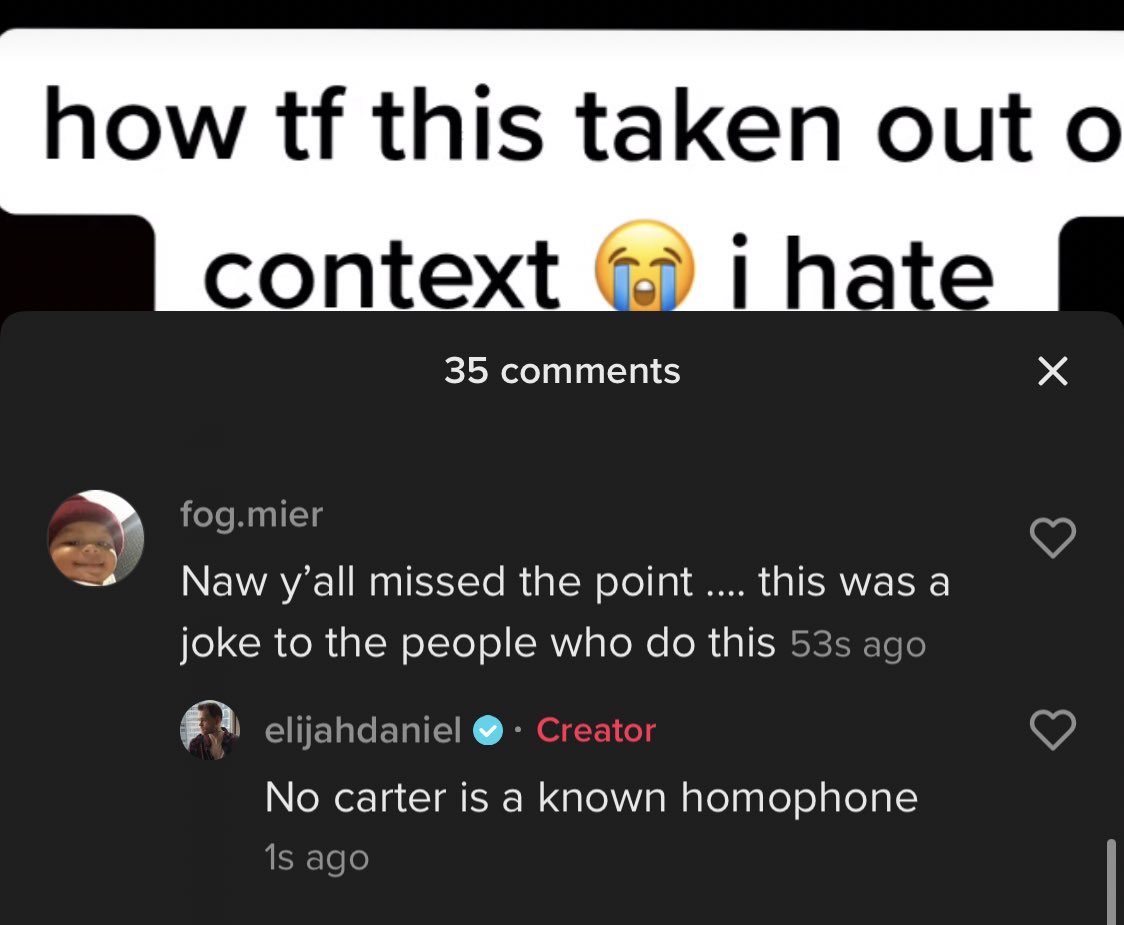Tap the 1s ago timestamp
The width and height of the screenshot is (1124, 925).
(x=316, y=858)
